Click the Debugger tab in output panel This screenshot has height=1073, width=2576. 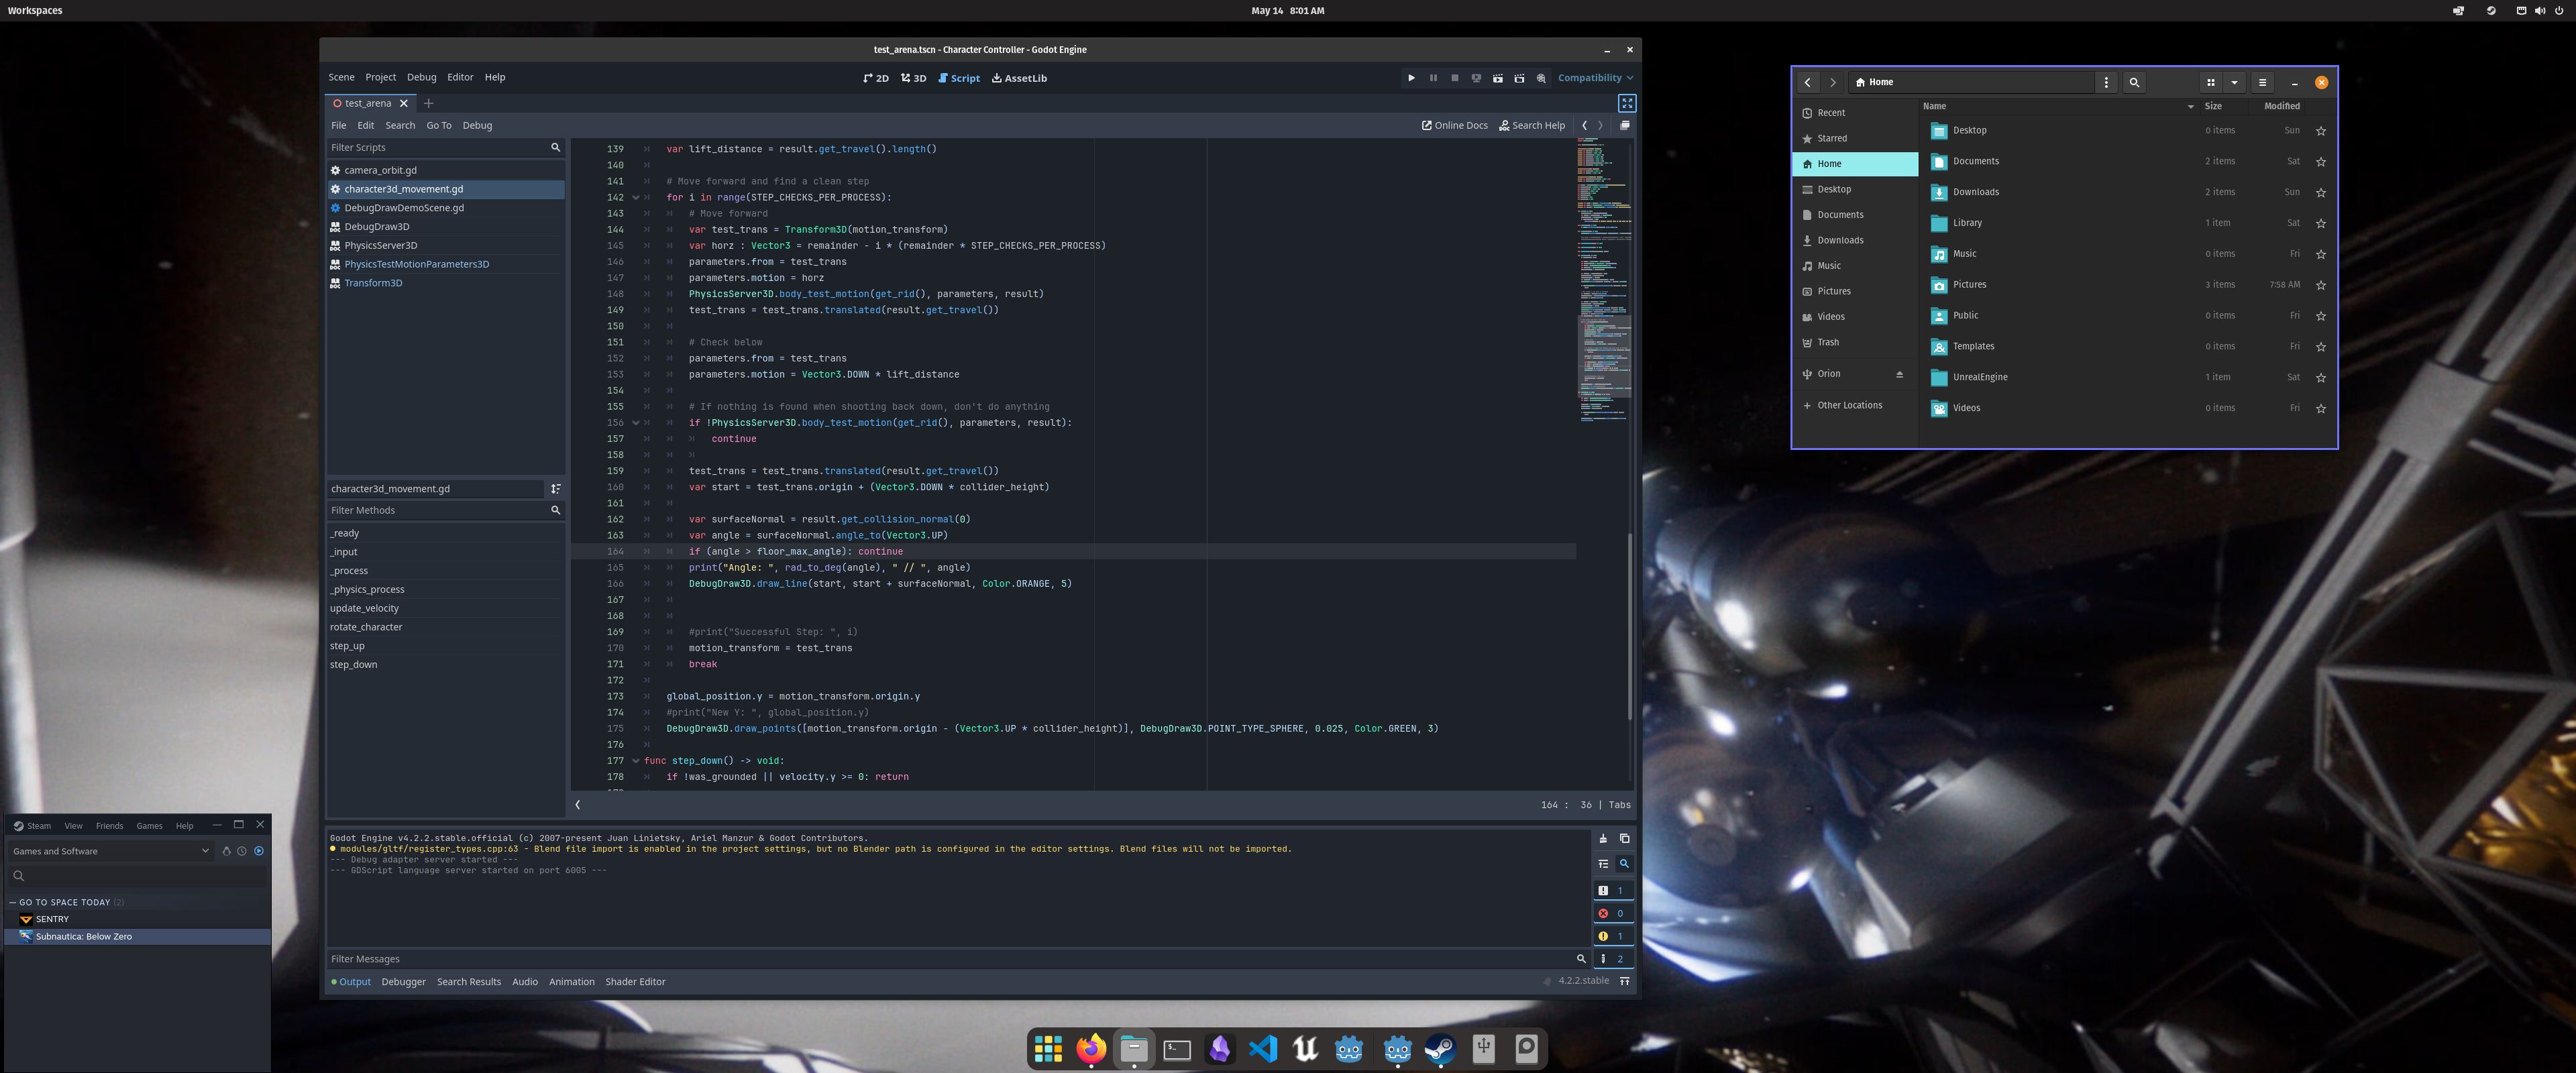[402, 981]
